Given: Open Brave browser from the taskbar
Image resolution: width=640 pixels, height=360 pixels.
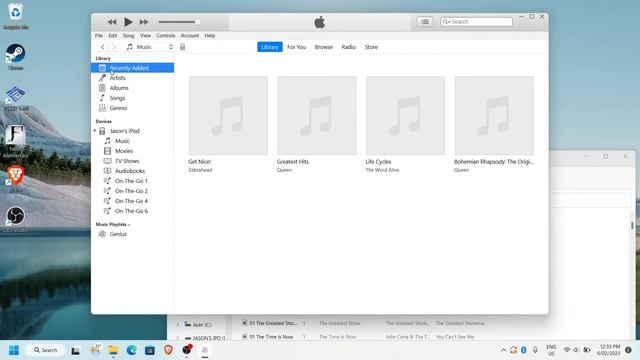Looking at the screenshot, I should (x=168, y=350).
